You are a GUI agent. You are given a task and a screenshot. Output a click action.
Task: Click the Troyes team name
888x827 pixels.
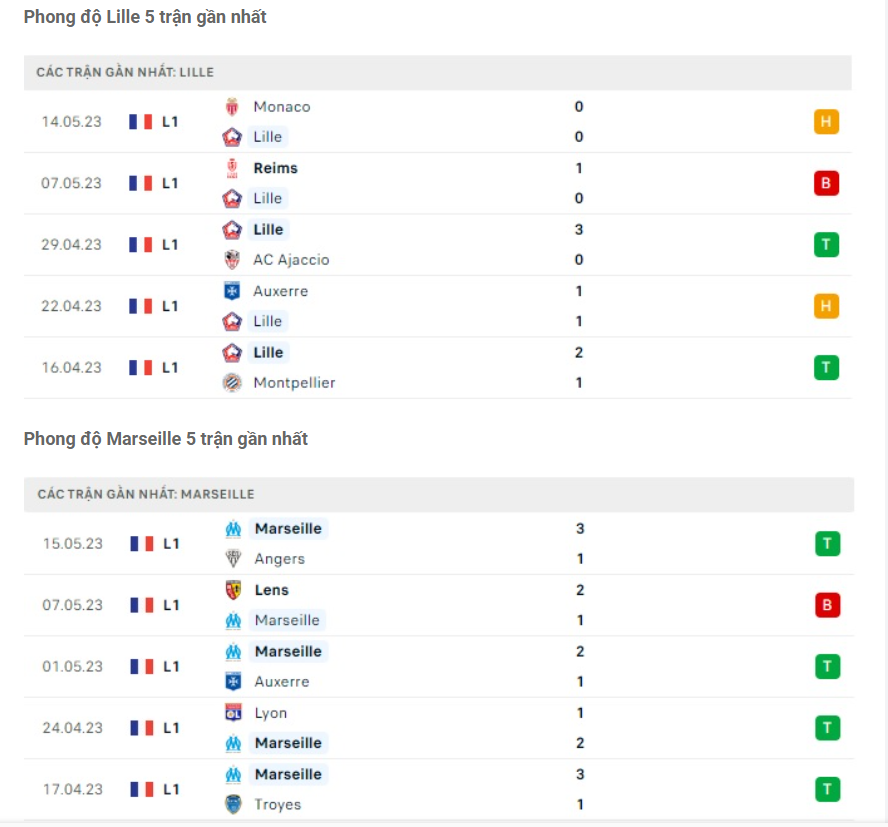(x=276, y=804)
